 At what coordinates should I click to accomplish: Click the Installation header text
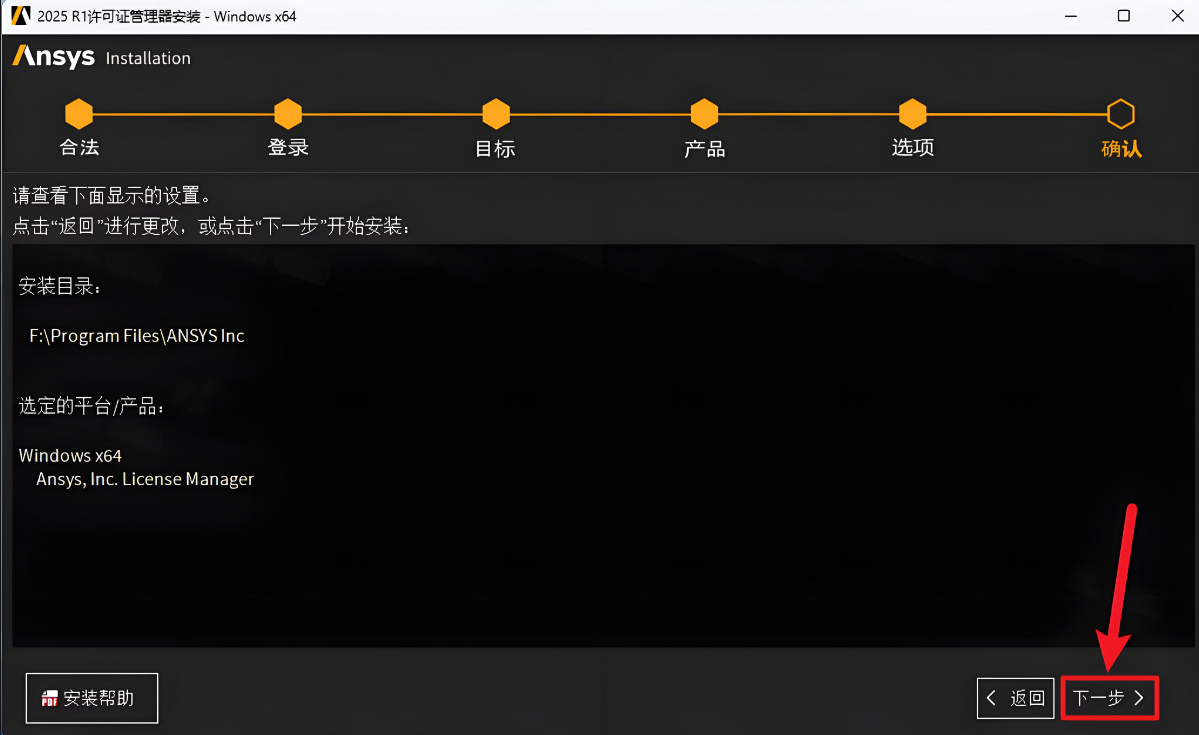point(148,58)
